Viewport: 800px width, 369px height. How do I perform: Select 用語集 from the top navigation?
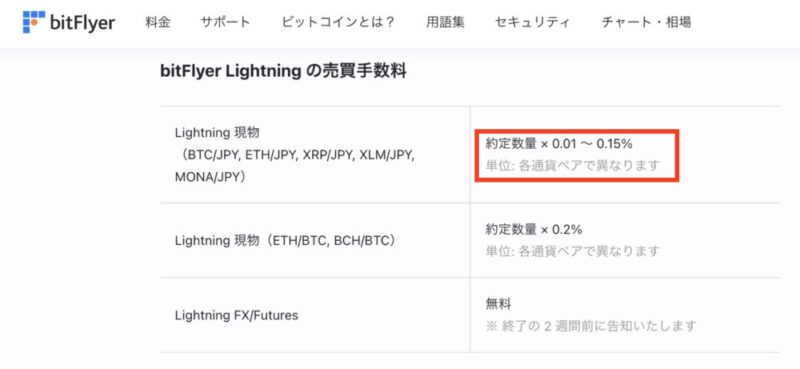click(x=445, y=22)
